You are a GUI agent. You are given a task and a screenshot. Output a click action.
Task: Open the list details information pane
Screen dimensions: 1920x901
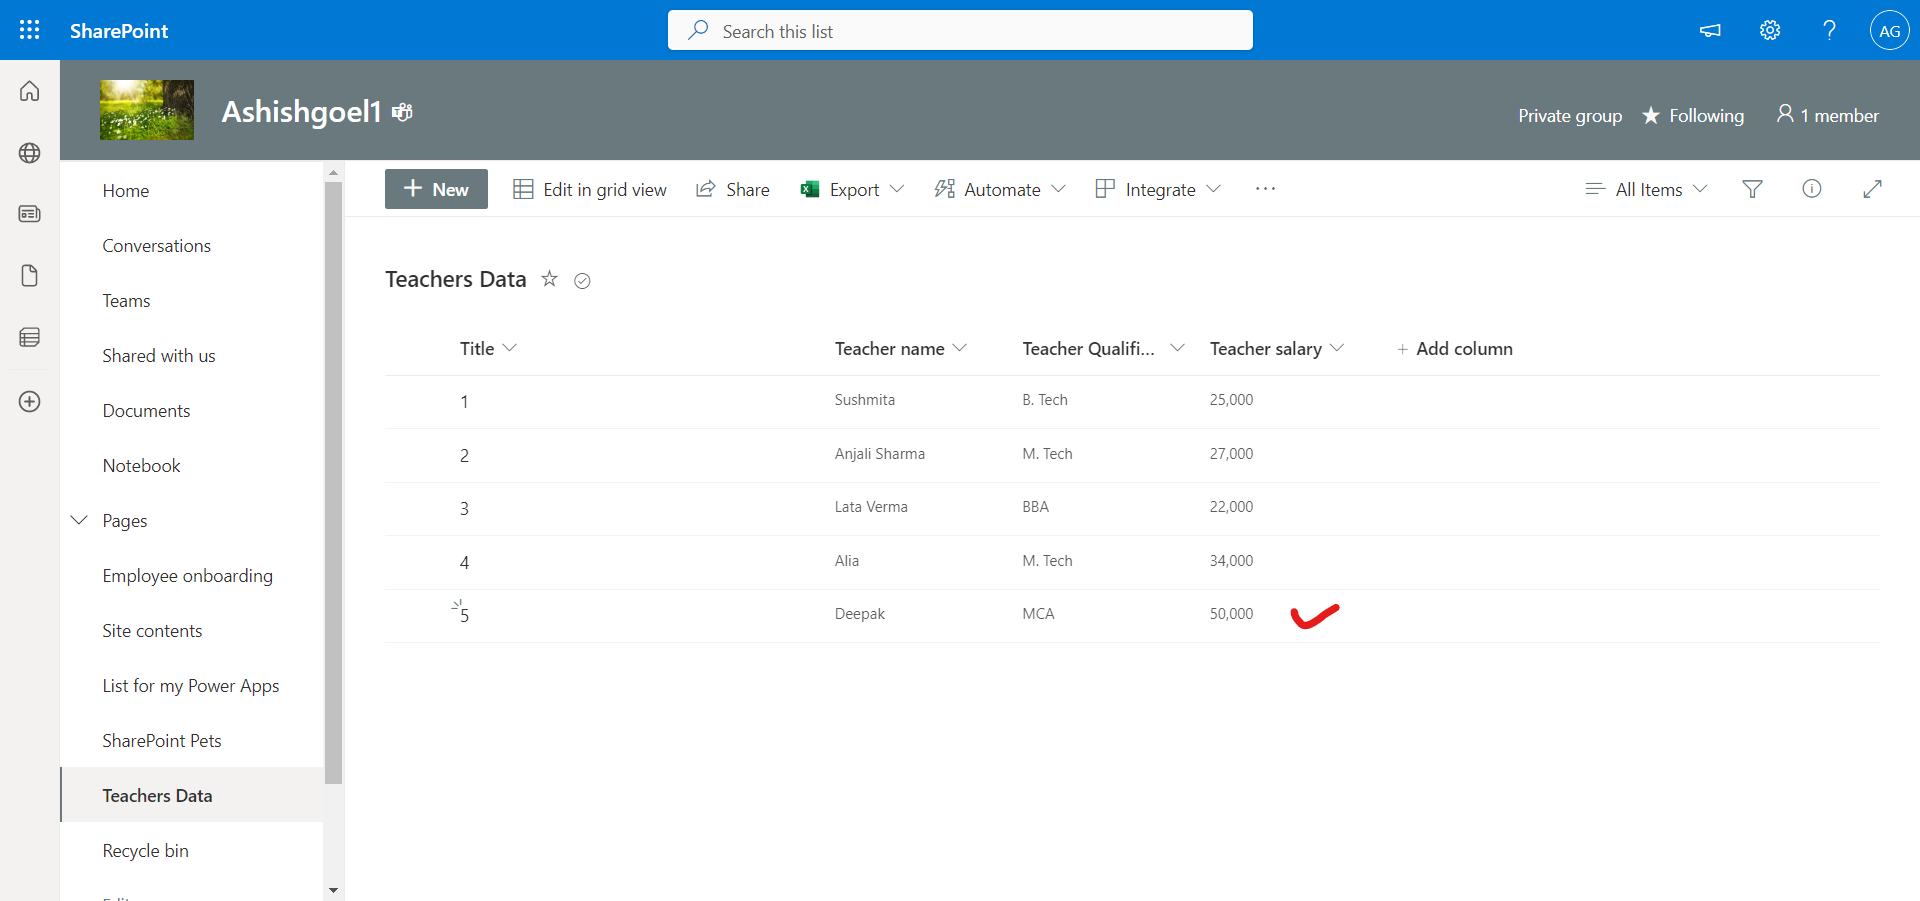1812,189
